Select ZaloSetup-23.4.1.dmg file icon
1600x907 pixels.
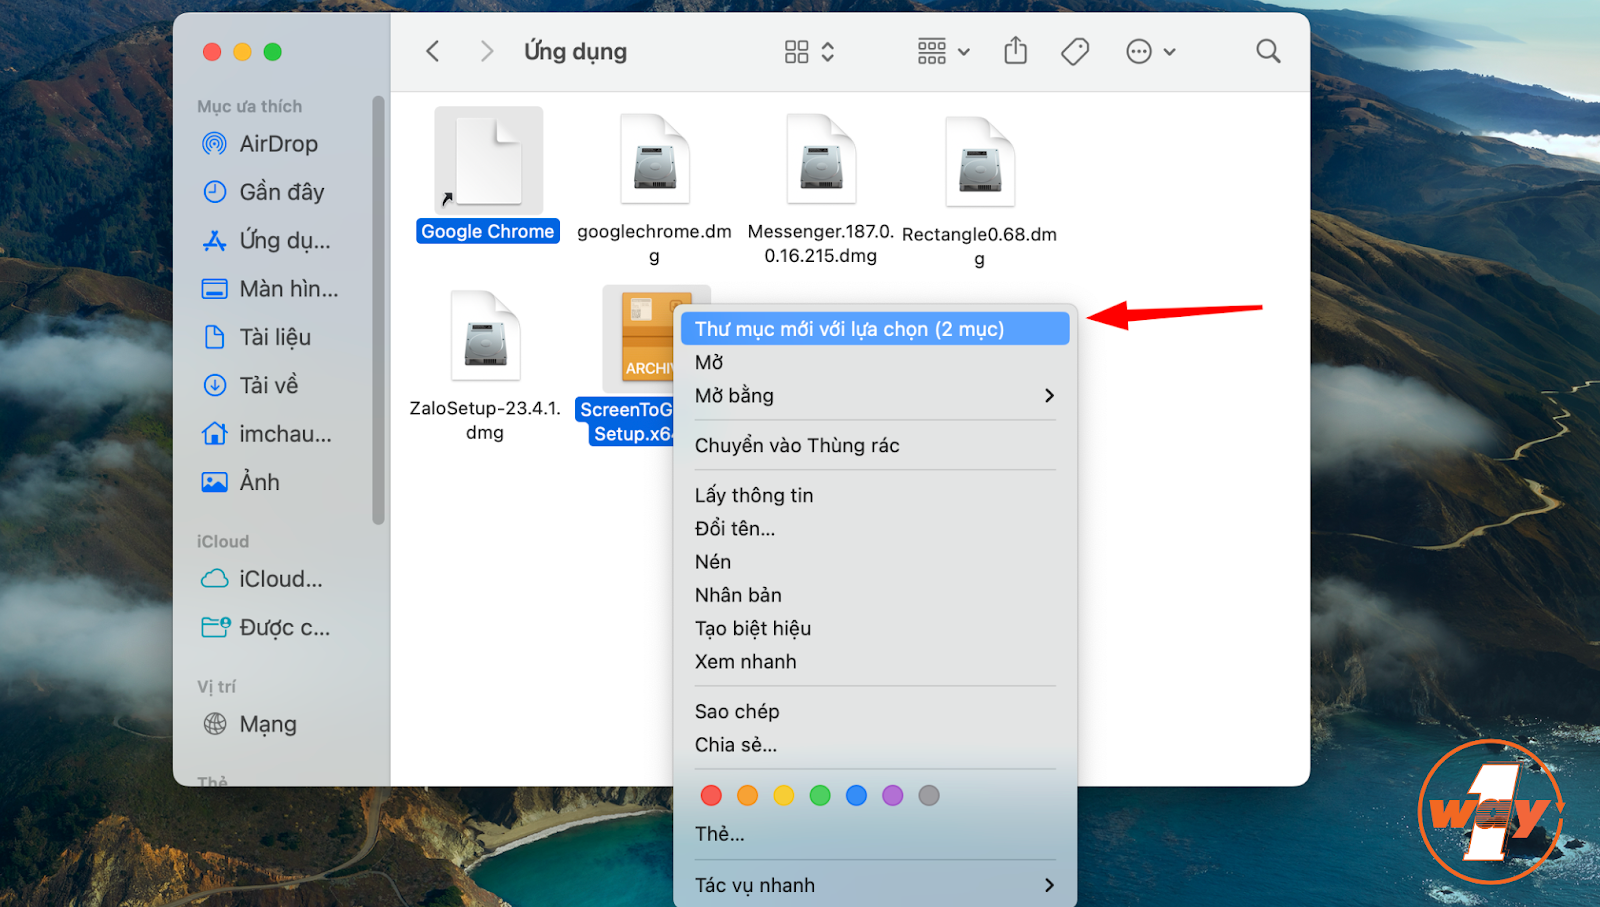486,335
